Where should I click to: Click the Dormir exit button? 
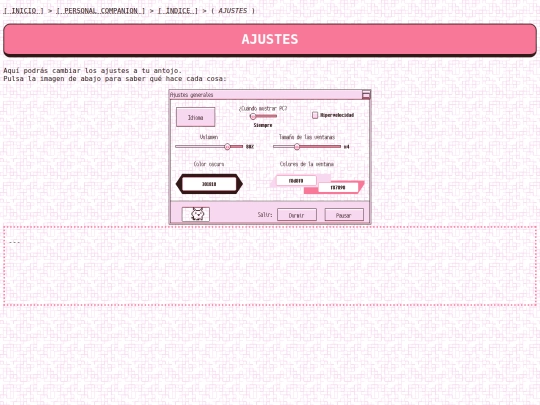(x=297, y=215)
